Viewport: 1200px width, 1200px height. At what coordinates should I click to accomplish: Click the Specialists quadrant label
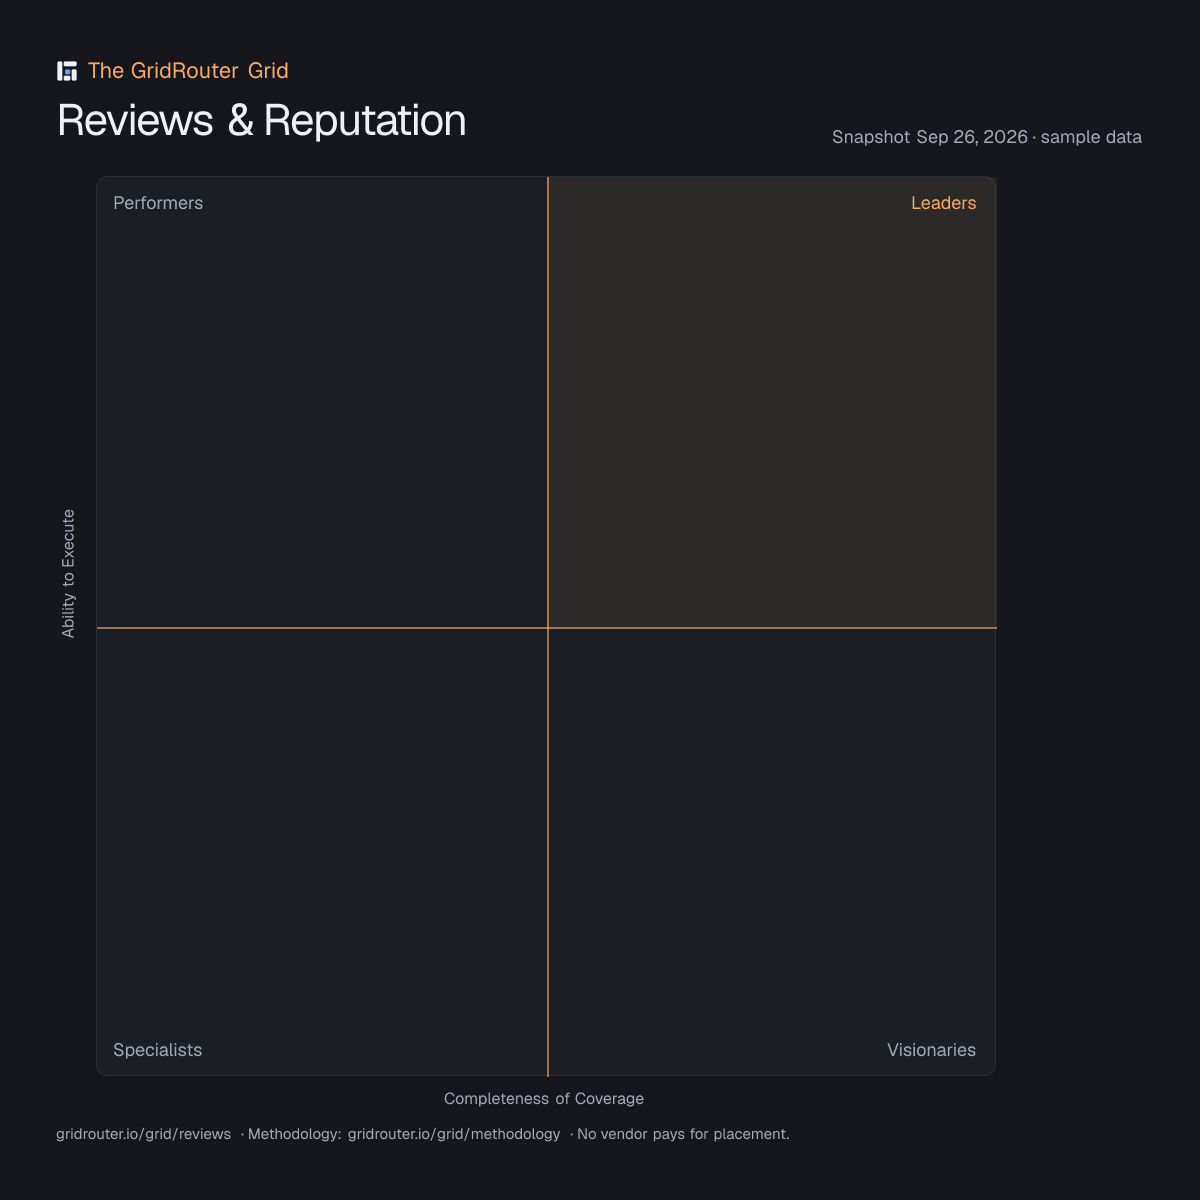coord(157,1050)
